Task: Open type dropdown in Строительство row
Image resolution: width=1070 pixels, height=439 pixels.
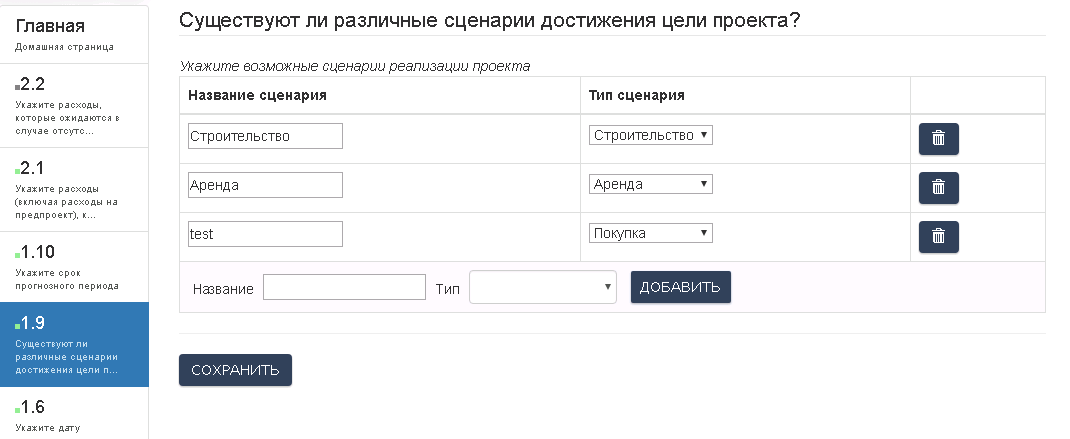Action: (x=650, y=136)
